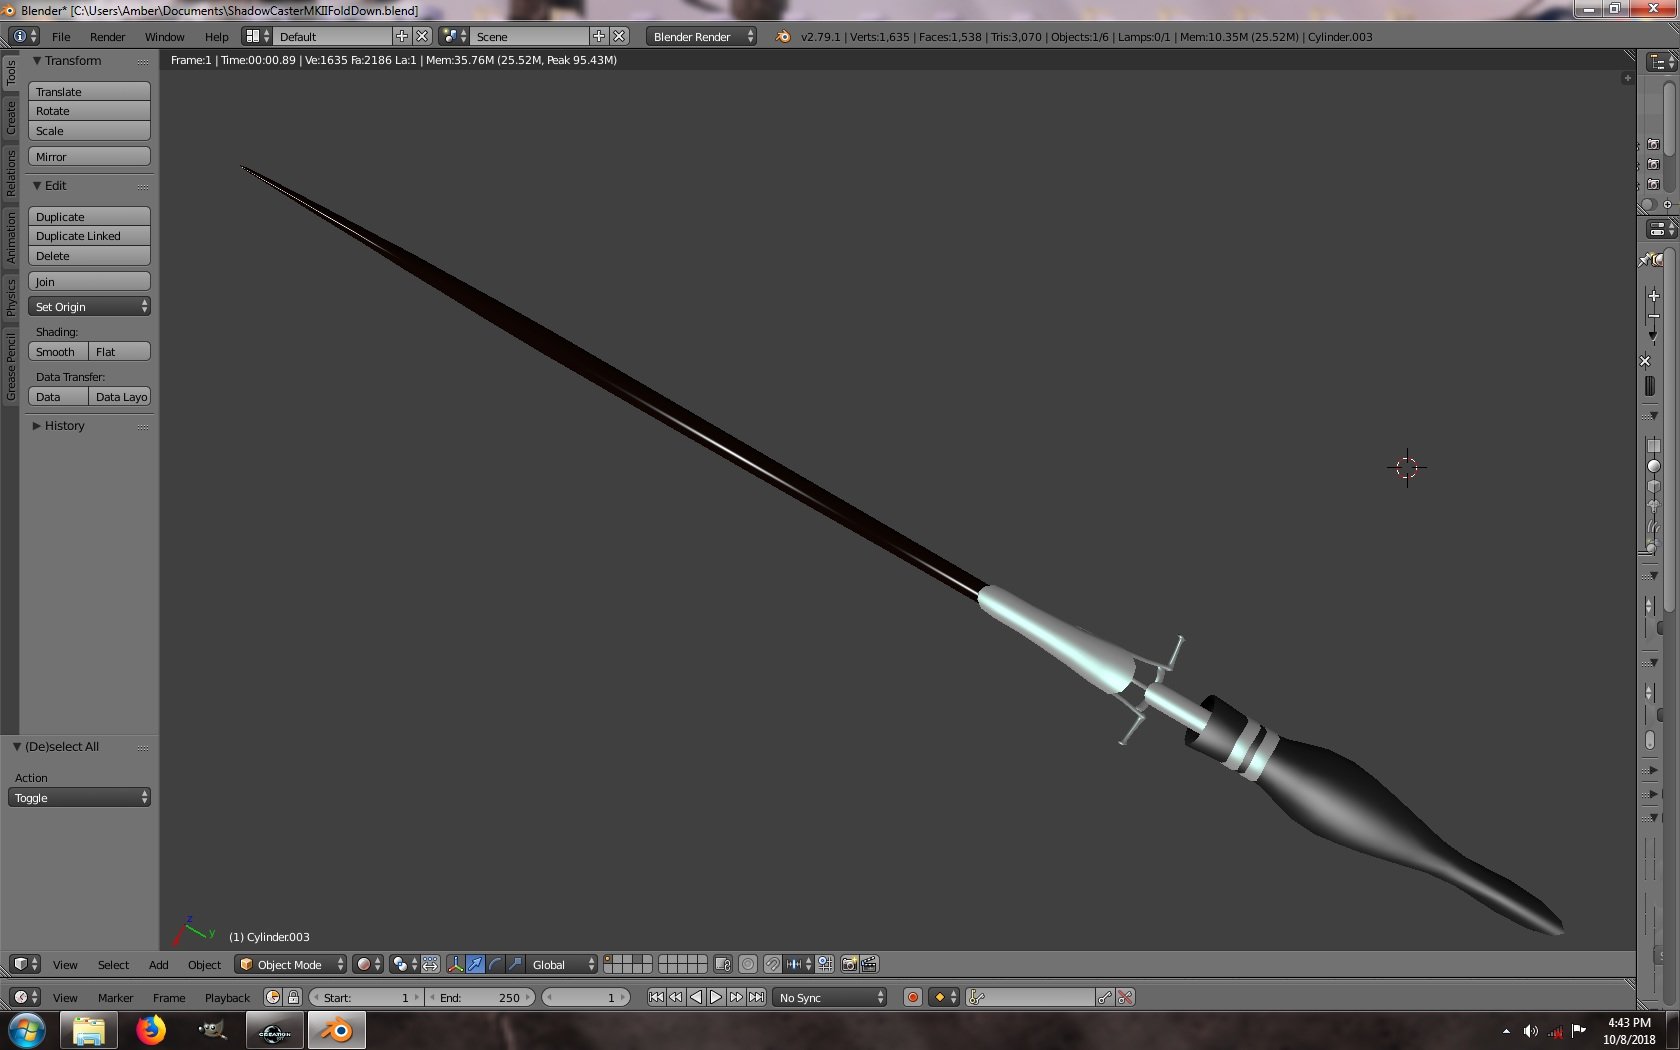Jump to last frame in timeline

pyautogui.click(x=756, y=997)
